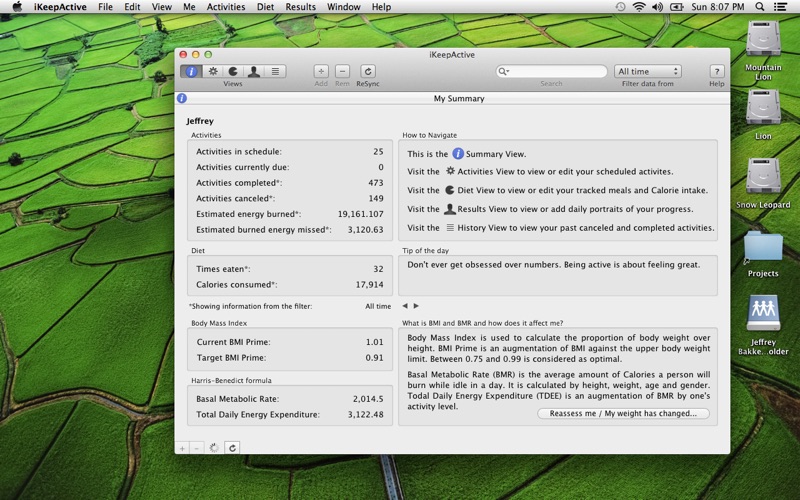Show the previous tip of the day
This screenshot has height=500, width=800.
click(x=405, y=306)
